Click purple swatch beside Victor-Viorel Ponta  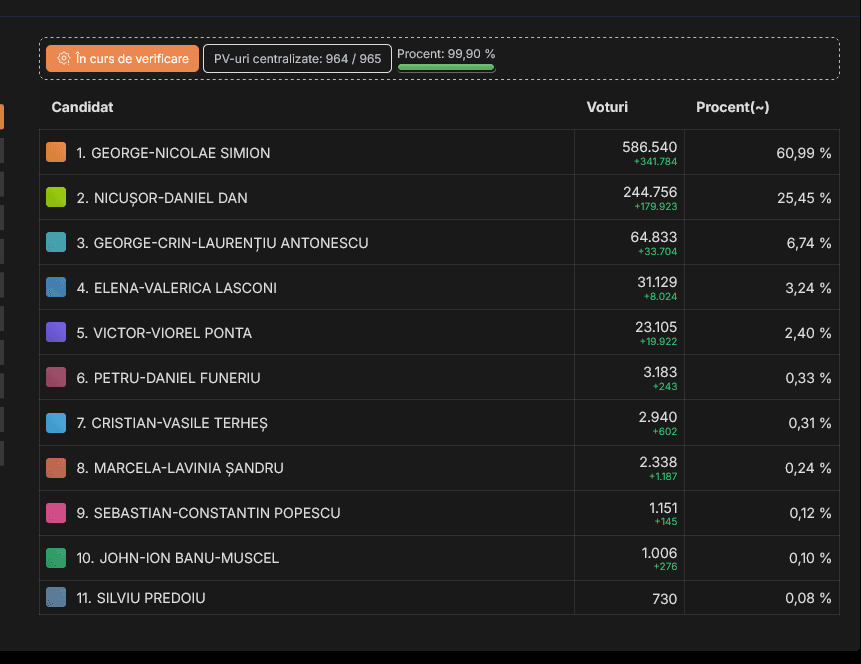[x=56, y=332]
